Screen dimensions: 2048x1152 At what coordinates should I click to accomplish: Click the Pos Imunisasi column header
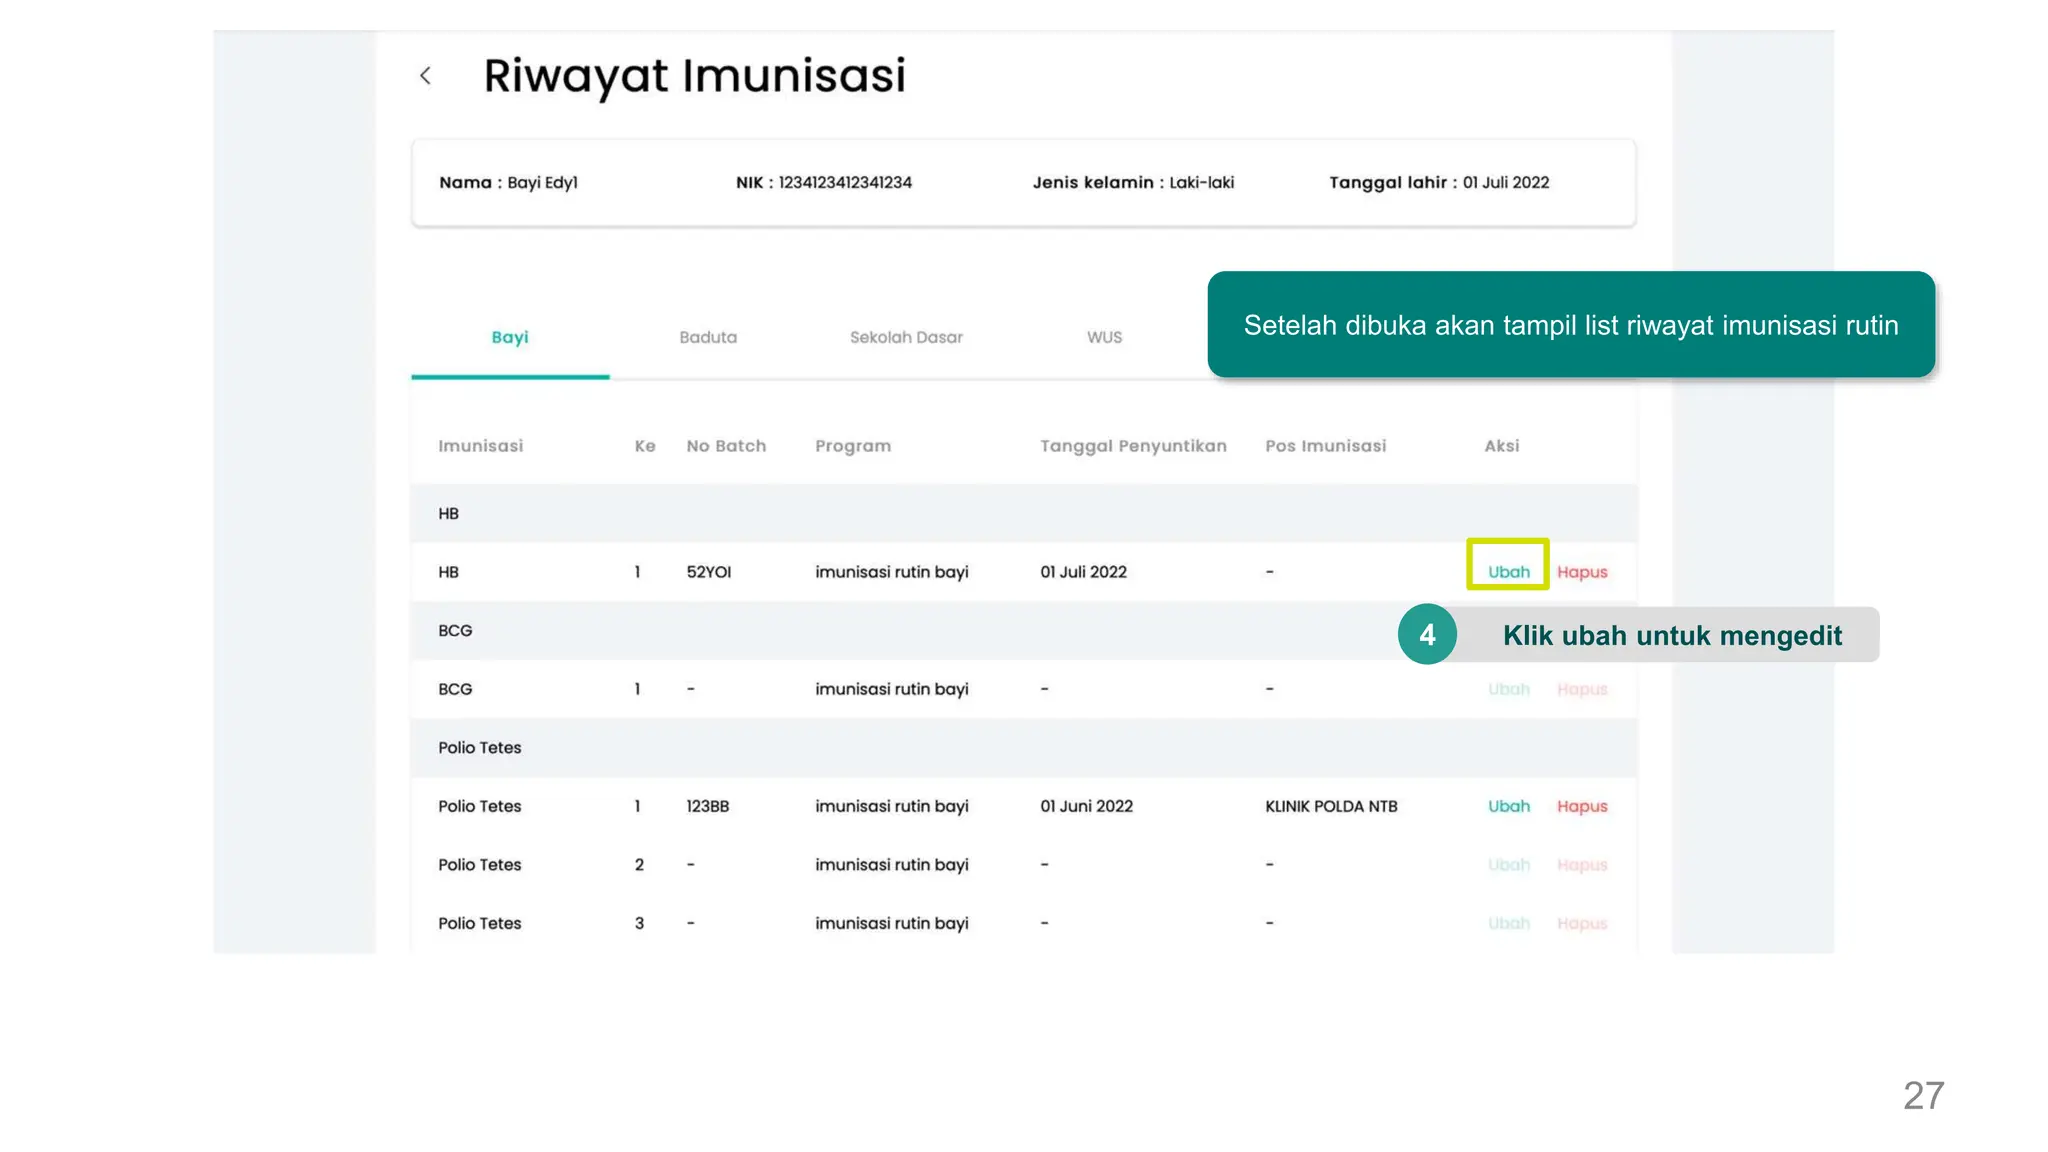(1325, 446)
